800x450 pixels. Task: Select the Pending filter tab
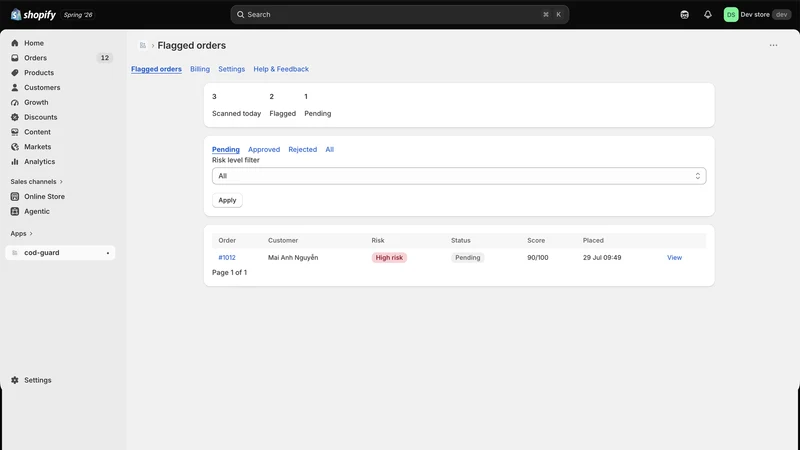[x=226, y=149]
